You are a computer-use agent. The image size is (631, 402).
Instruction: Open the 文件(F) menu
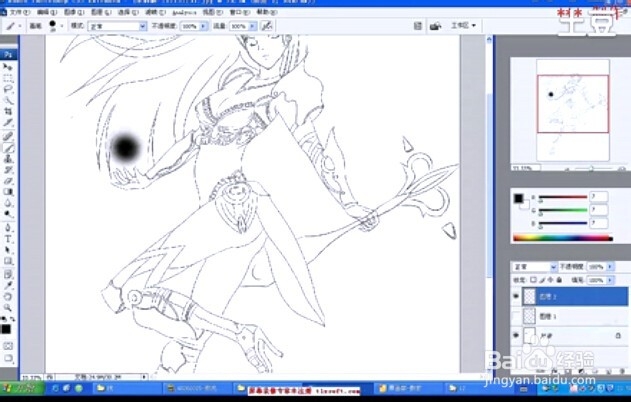pos(20,12)
